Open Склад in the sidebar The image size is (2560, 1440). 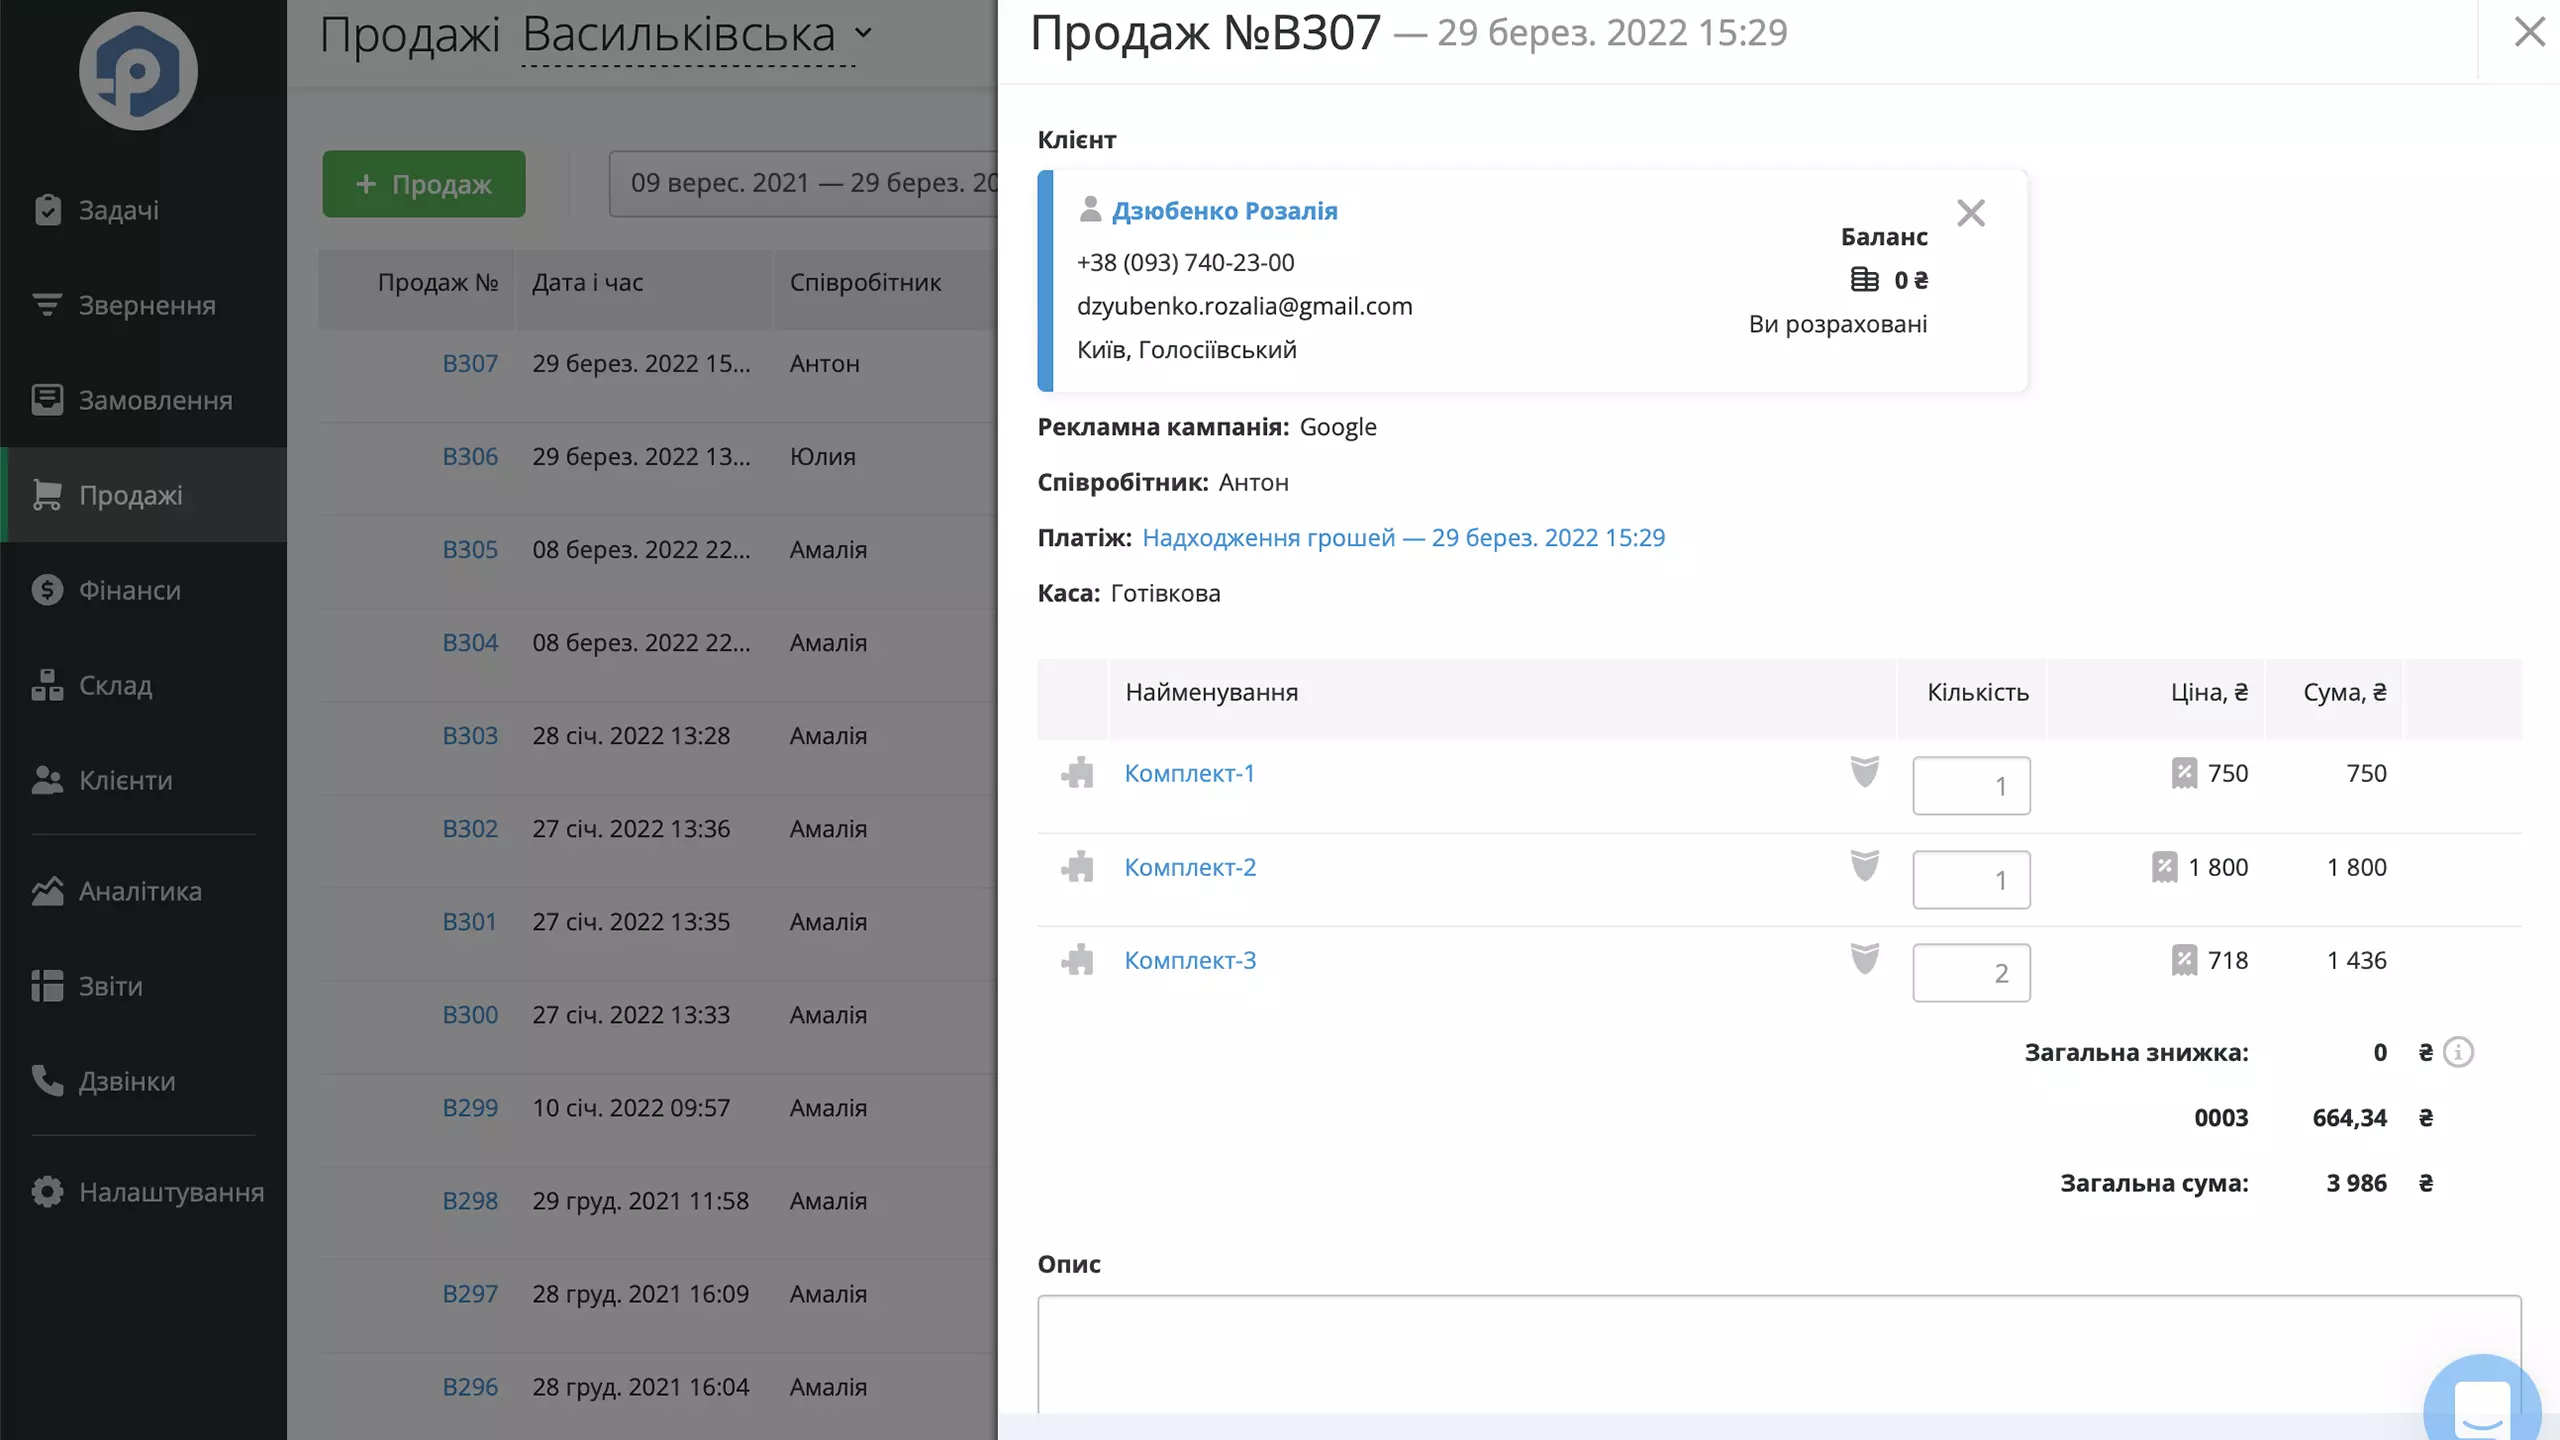click(x=143, y=685)
